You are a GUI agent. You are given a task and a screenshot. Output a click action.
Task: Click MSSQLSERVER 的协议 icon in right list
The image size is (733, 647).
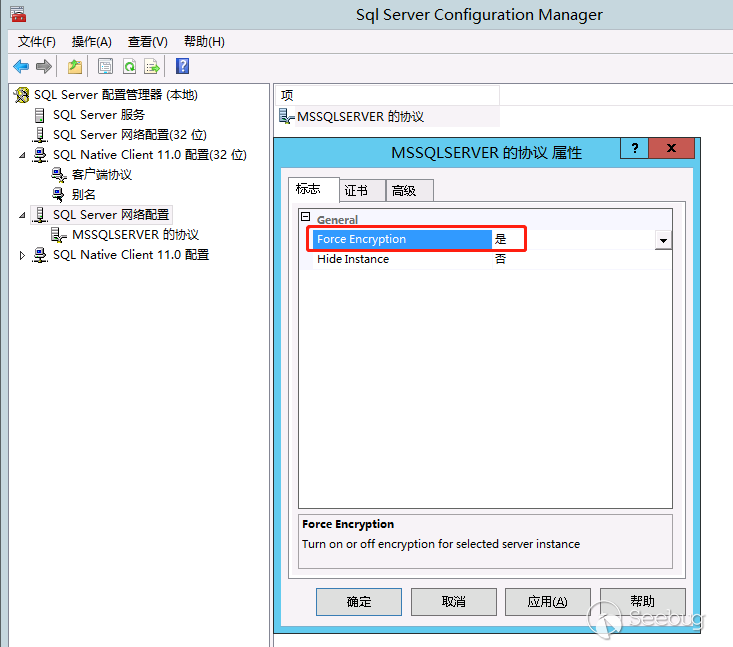[x=286, y=116]
